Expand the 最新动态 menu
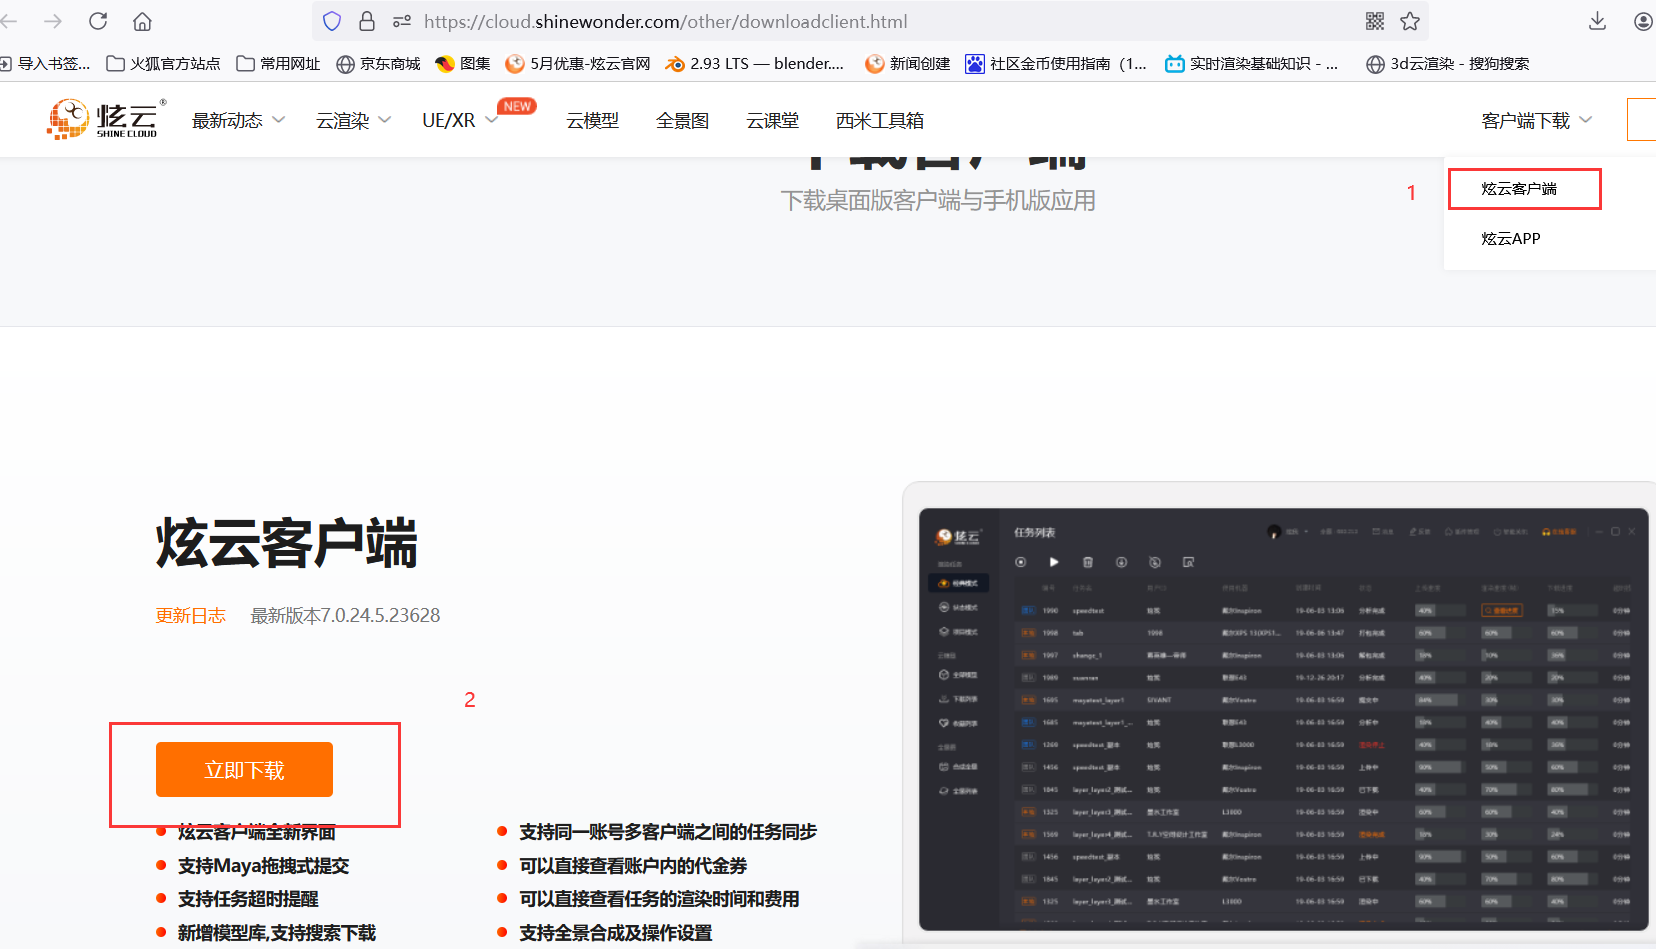 tap(238, 120)
